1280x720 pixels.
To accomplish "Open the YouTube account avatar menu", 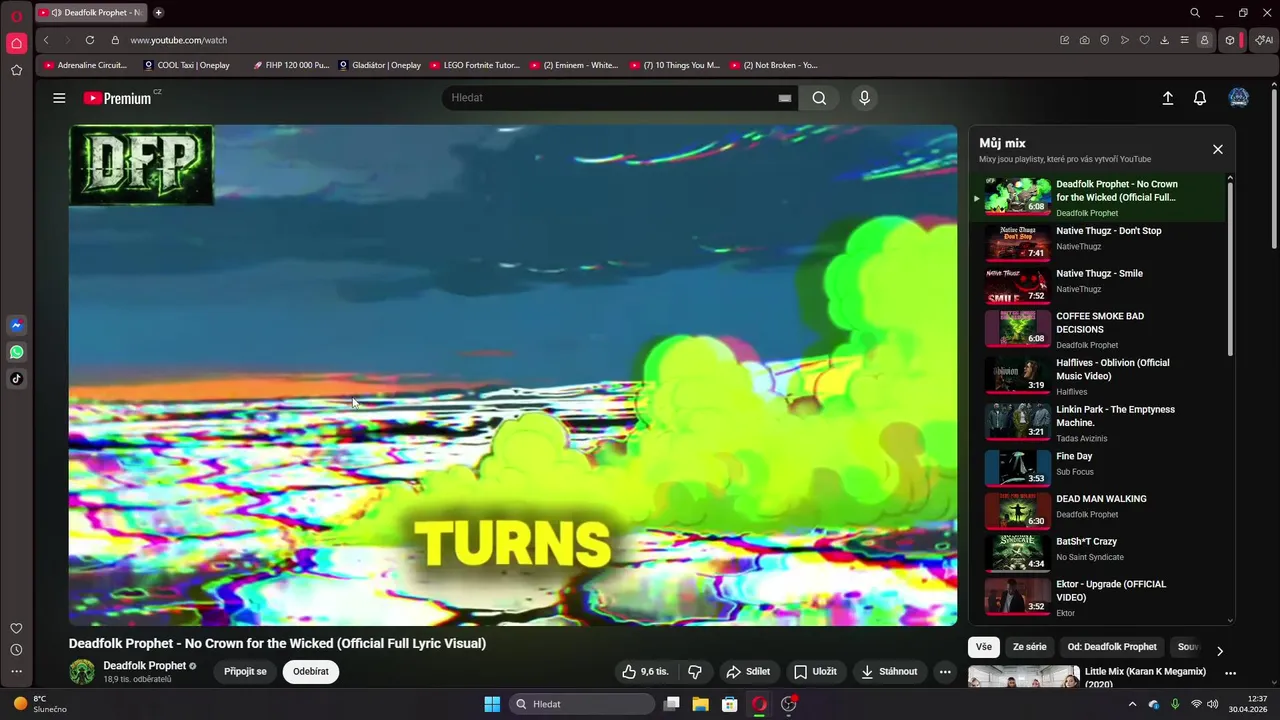I will pos(1239,98).
